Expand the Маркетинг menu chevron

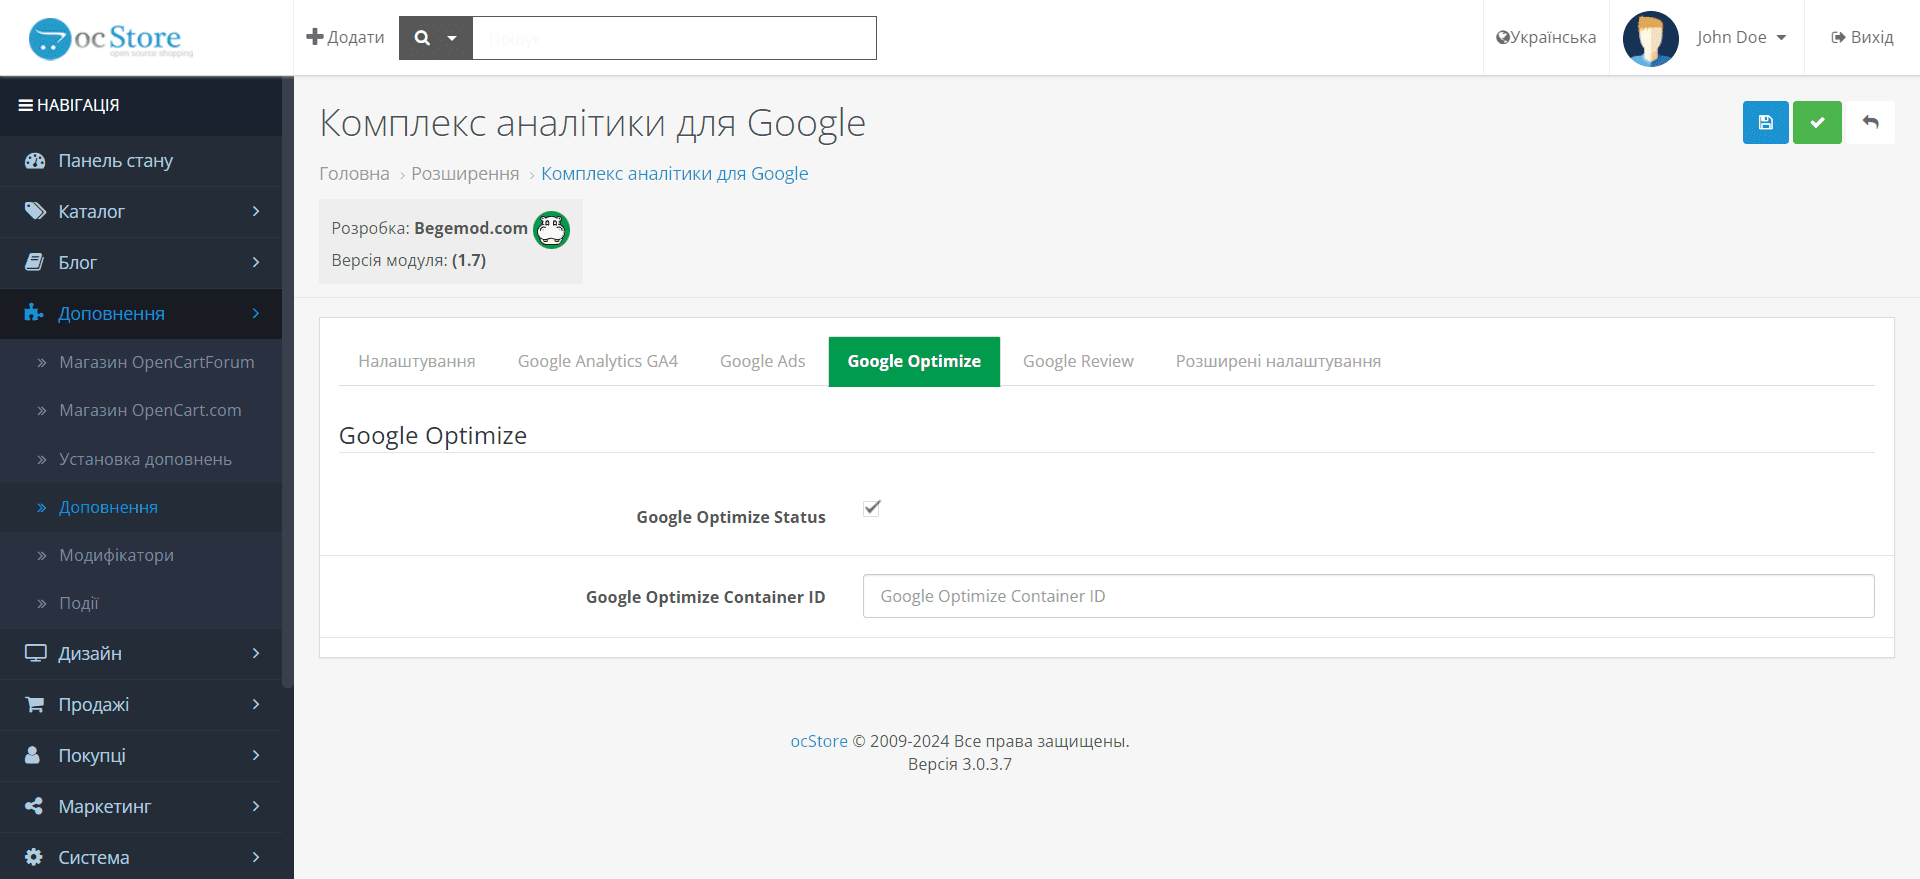(256, 806)
